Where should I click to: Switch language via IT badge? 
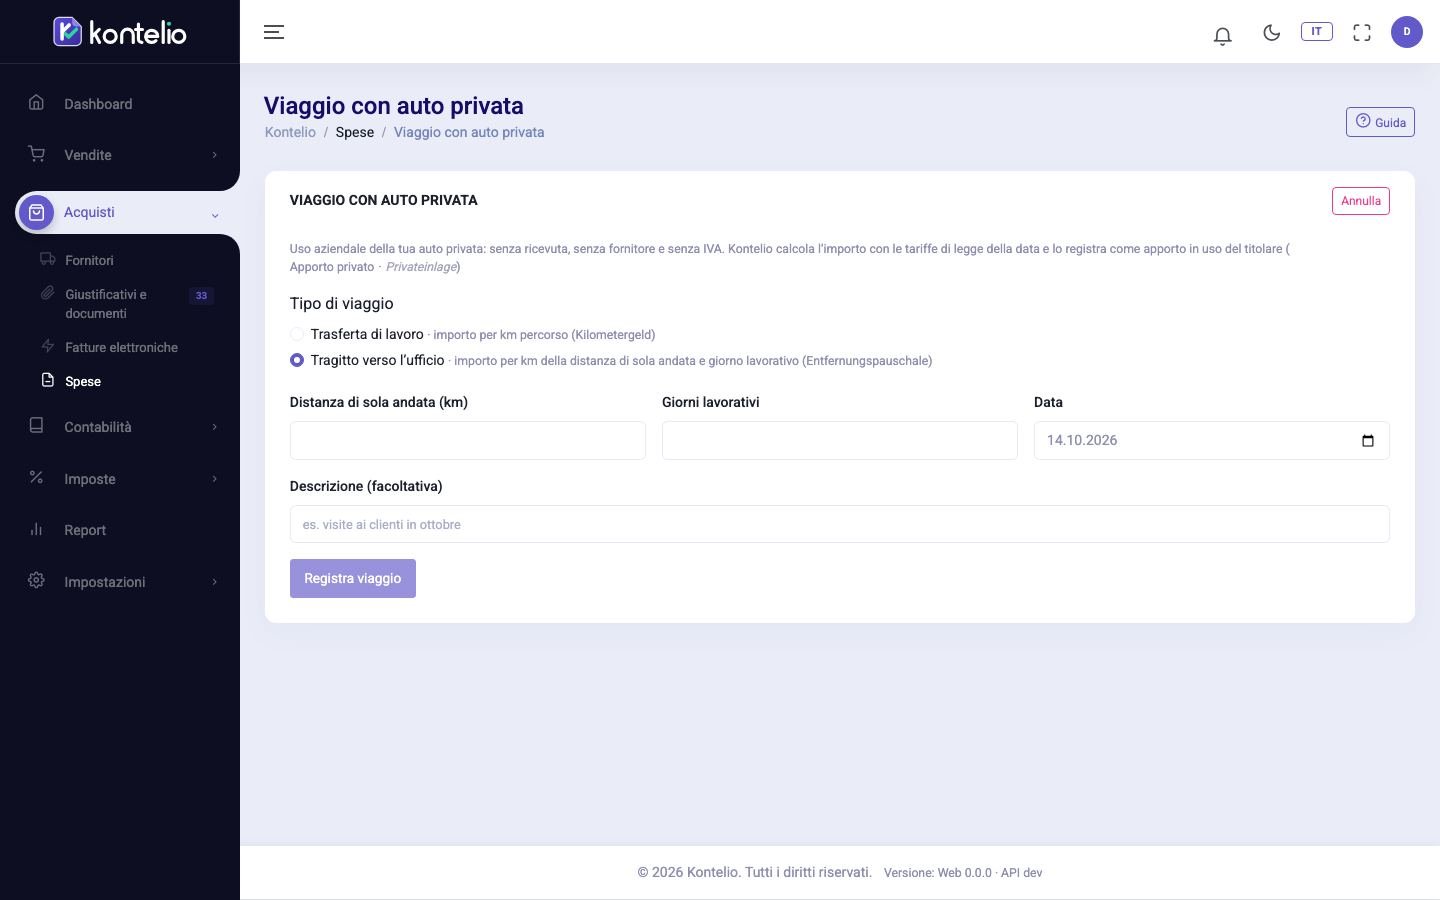1316,31
